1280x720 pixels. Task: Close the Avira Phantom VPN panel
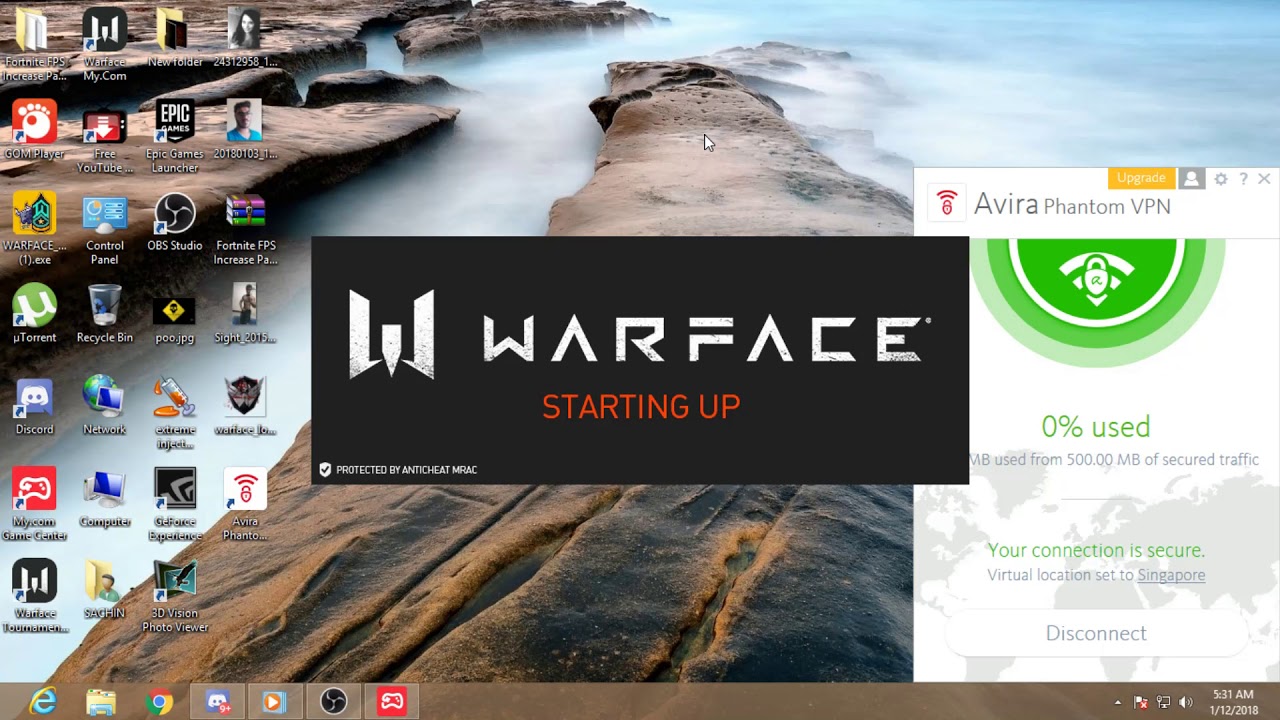point(1264,179)
